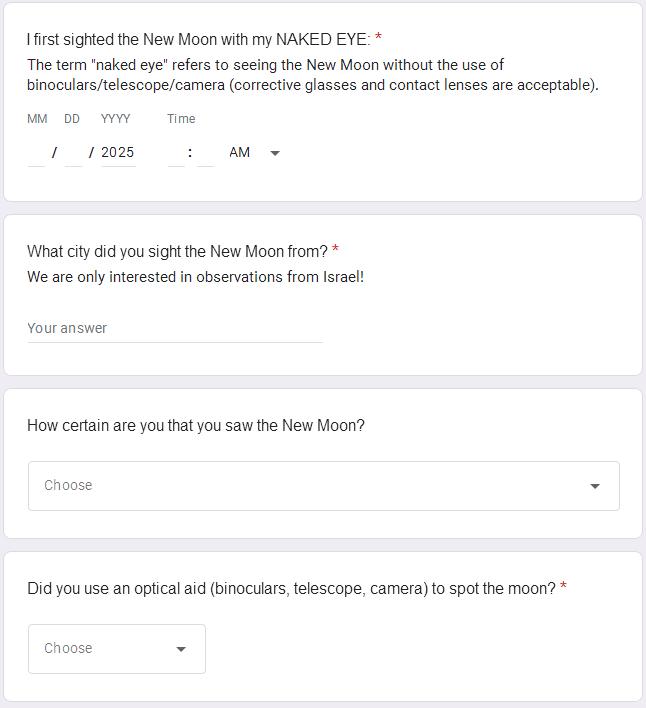Click the arrow icon in the certainty dropdown
This screenshot has width=646, height=708.
(595, 486)
